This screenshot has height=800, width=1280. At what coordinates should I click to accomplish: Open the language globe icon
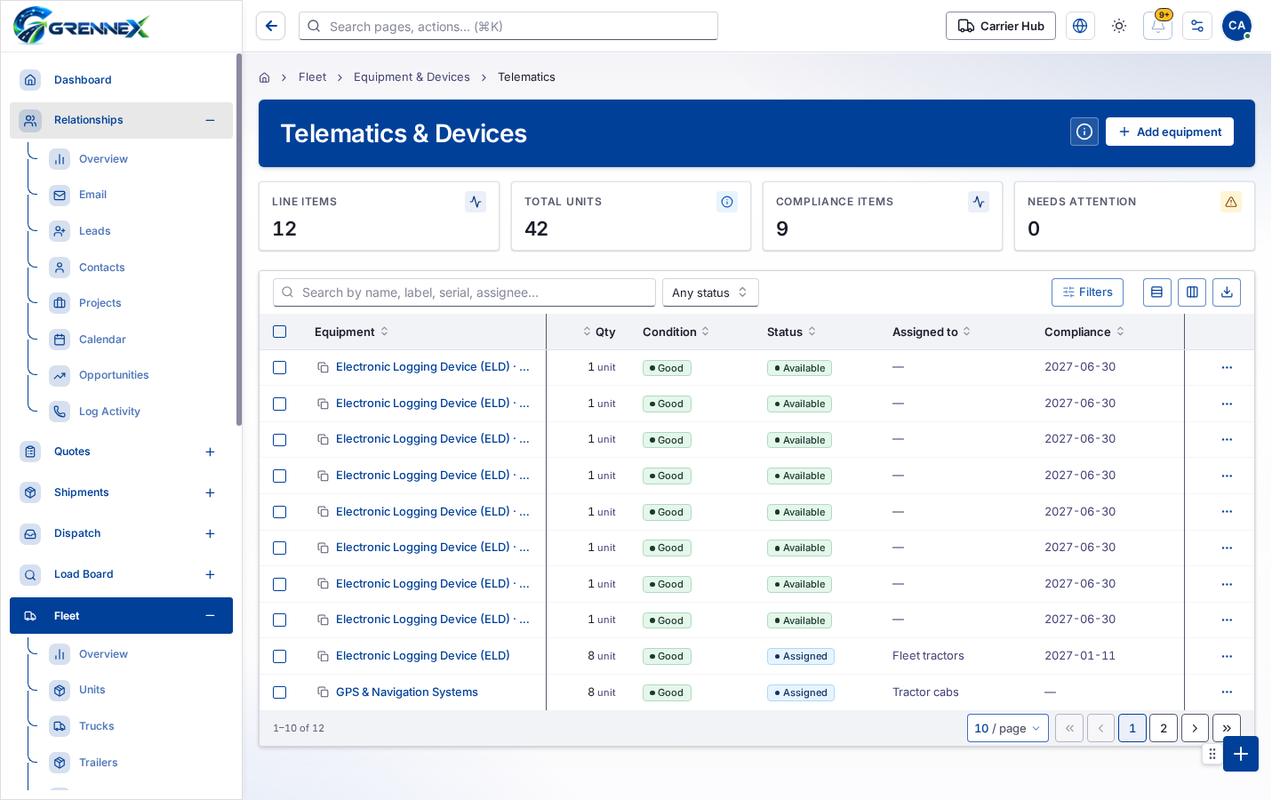[x=1080, y=26]
